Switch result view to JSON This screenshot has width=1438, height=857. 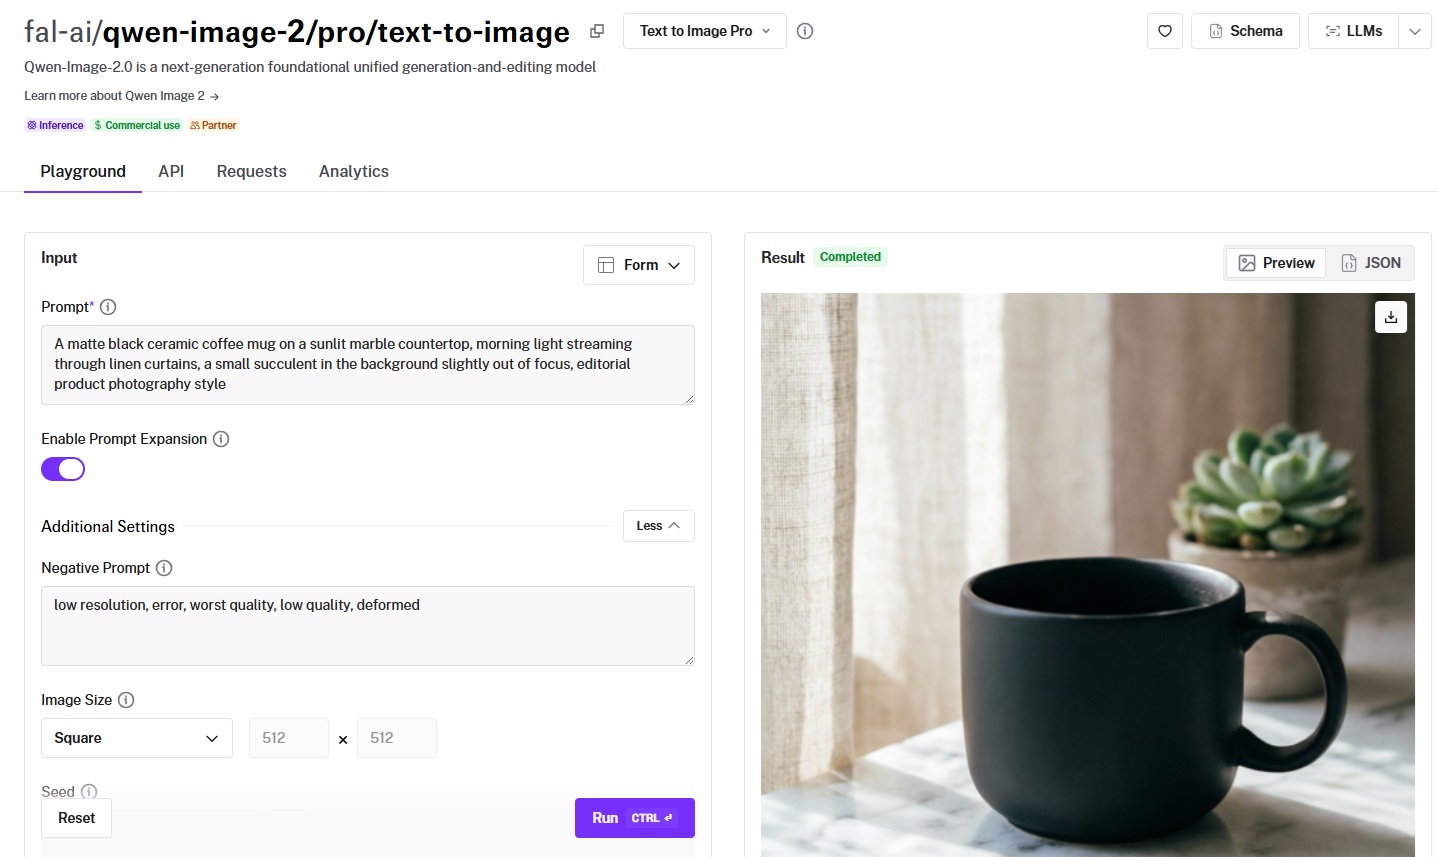coord(1371,263)
